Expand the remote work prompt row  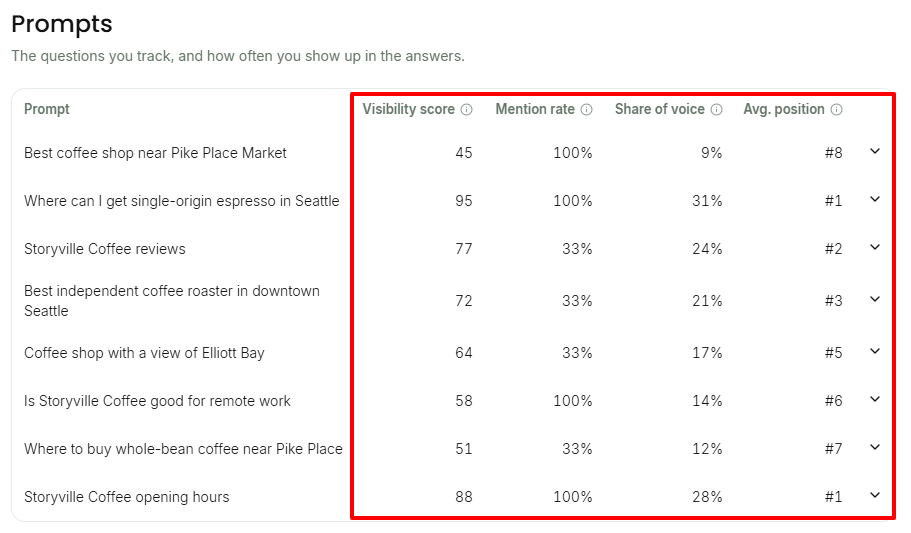click(875, 400)
